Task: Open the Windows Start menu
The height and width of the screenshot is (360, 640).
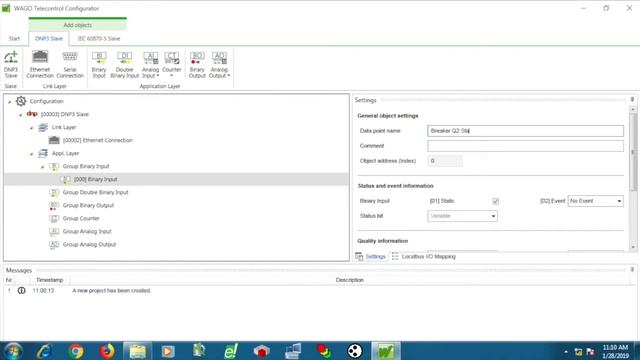Action: (x=13, y=351)
